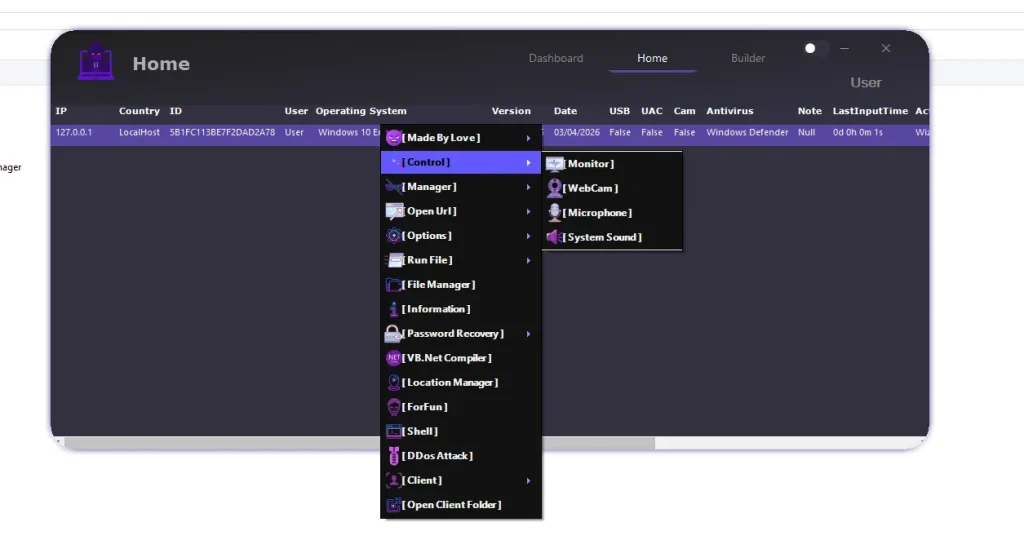Expand the Client submenu arrow
The width and height of the screenshot is (1024, 553).
pos(528,481)
